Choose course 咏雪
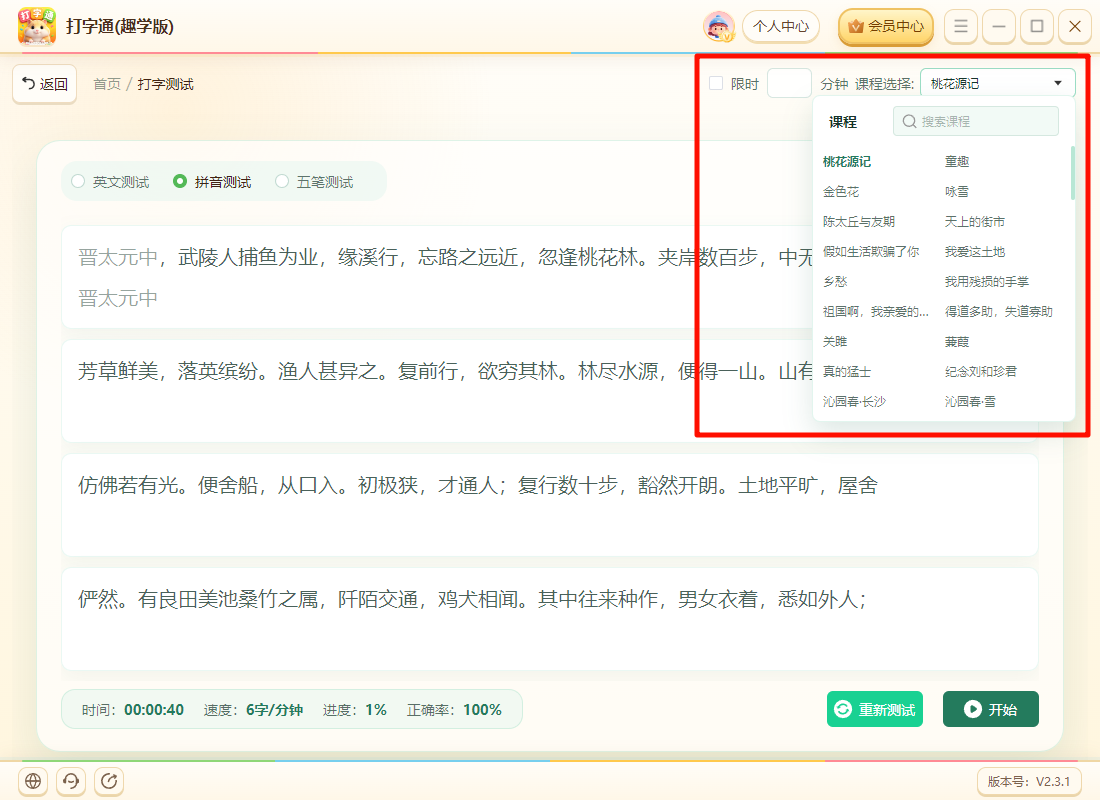Viewport: 1100px width, 800px height. (957, 192)
